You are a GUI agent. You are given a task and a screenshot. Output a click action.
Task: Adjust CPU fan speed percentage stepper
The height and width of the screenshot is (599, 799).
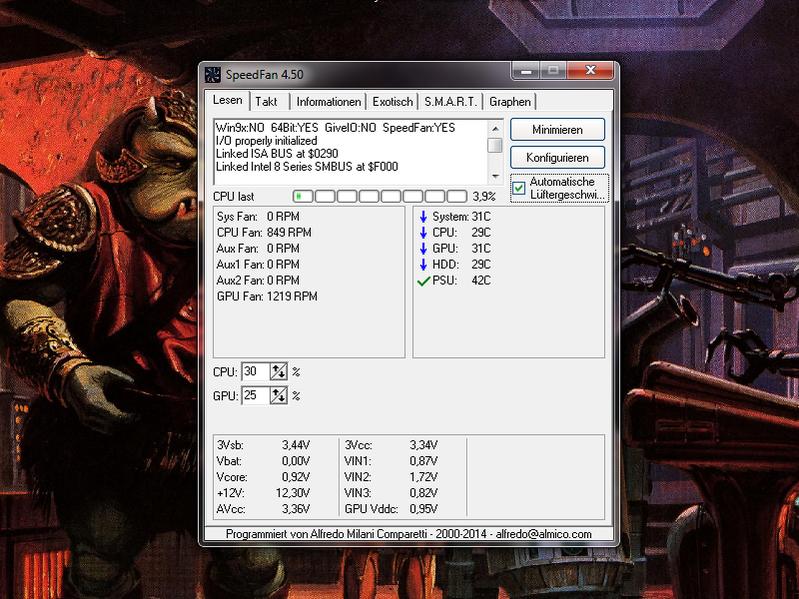pyautogui.click(x=278, y=372)
